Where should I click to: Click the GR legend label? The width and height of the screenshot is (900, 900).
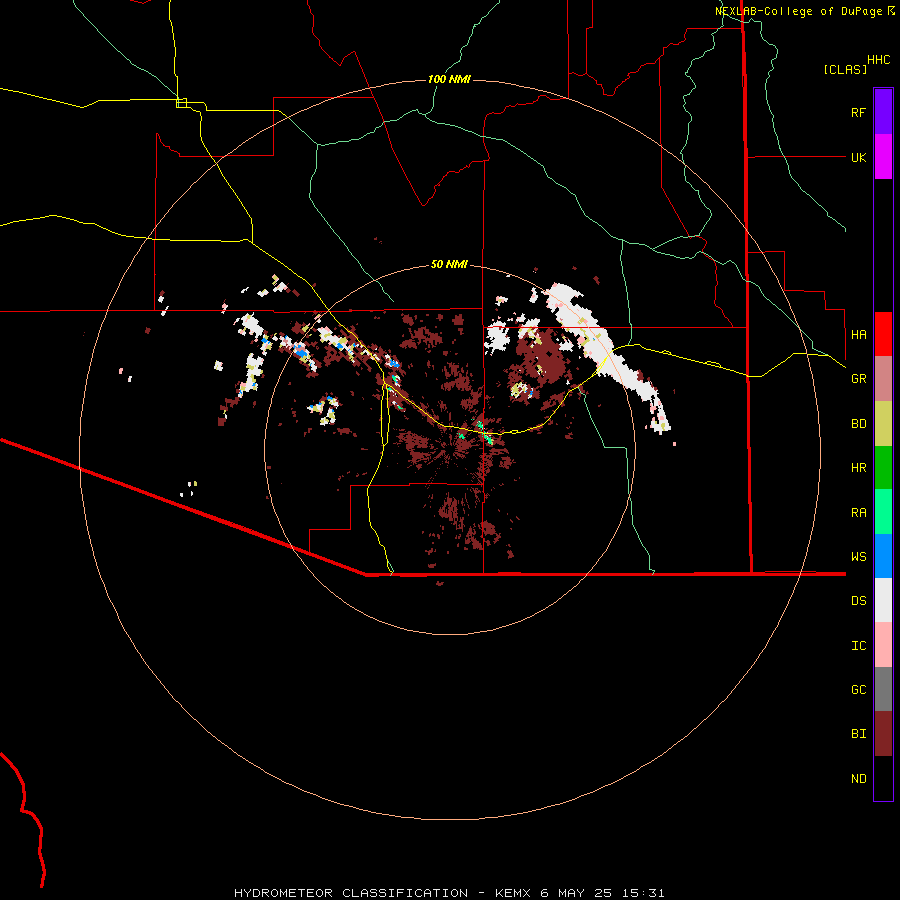pyautogui.click(x=858, y=379)
